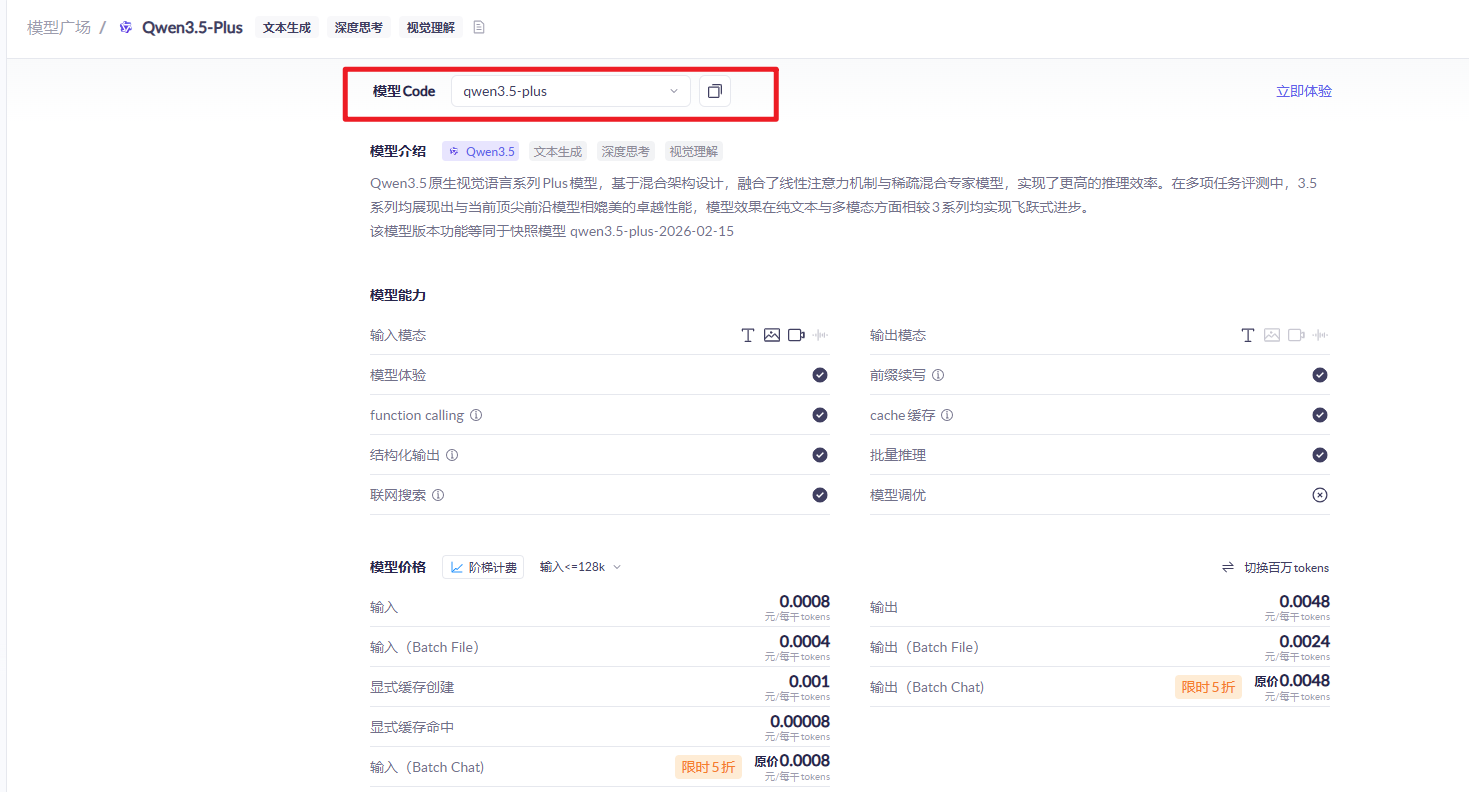Open the 模型 Code dropdown showing qwen3.5-plus
Image resolution: width=1469 pixels, height=792 pixels.
click(x=571, y=91)
